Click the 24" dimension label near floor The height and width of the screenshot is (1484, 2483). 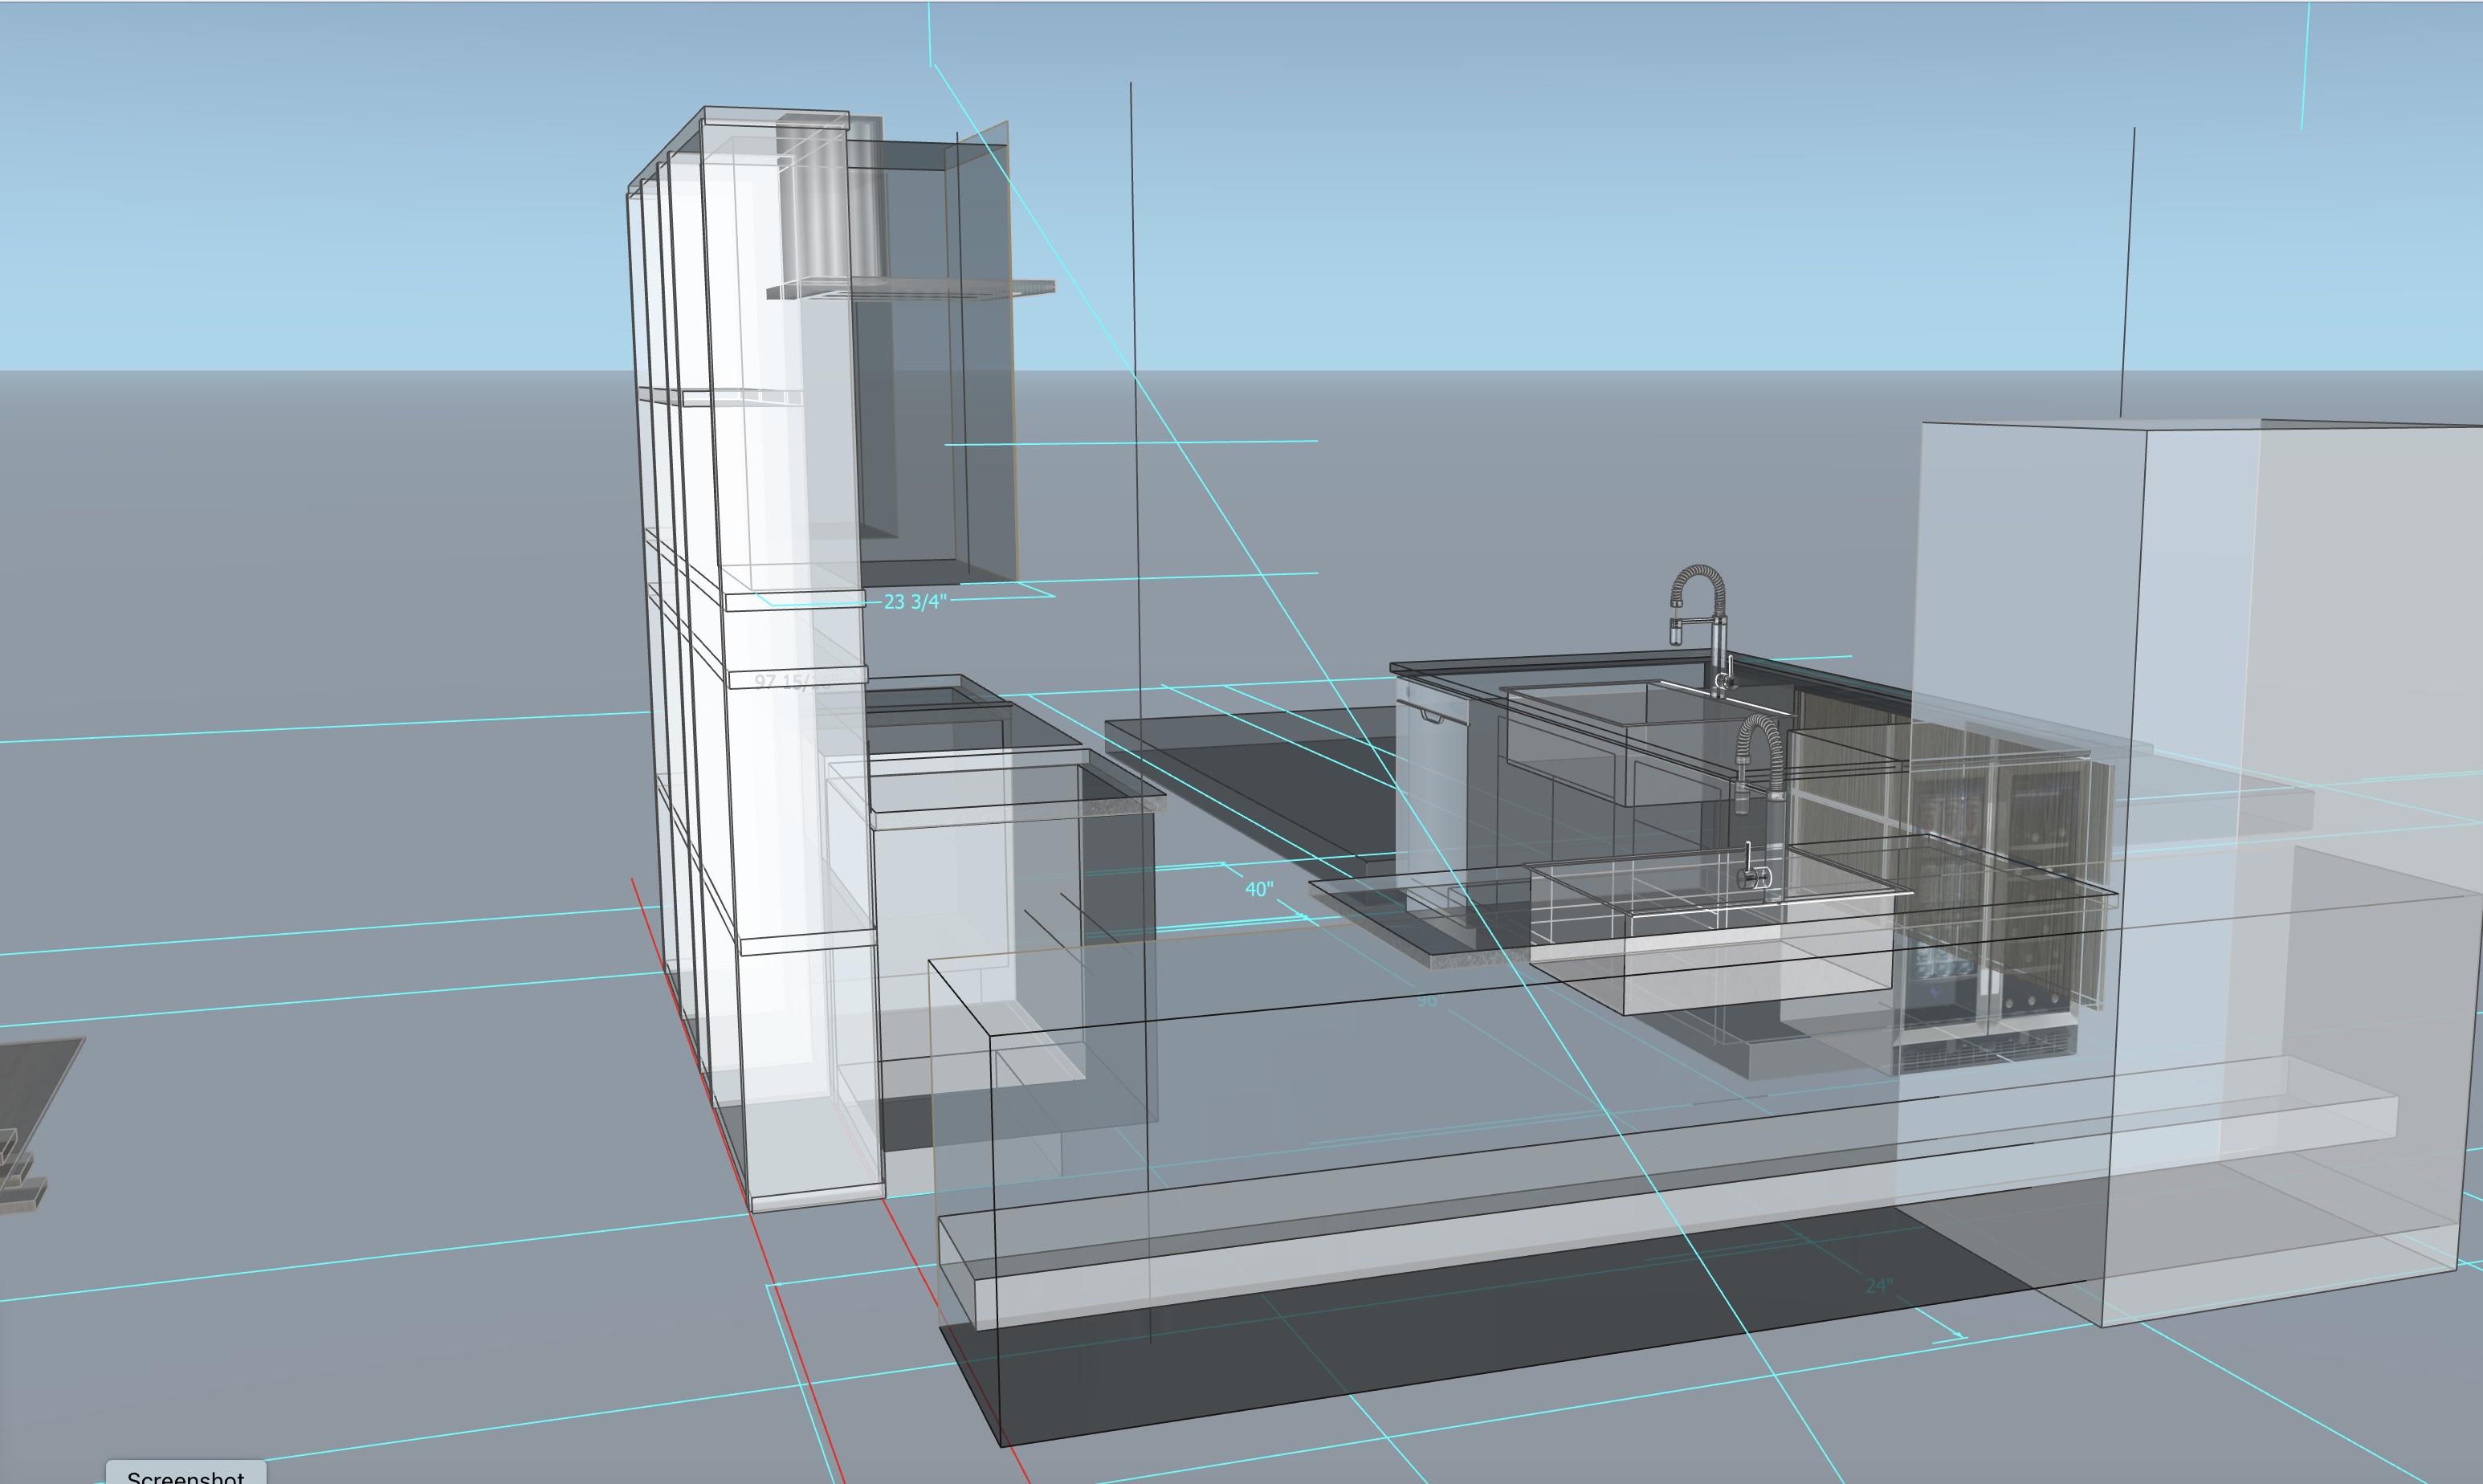[1879, 1286]
